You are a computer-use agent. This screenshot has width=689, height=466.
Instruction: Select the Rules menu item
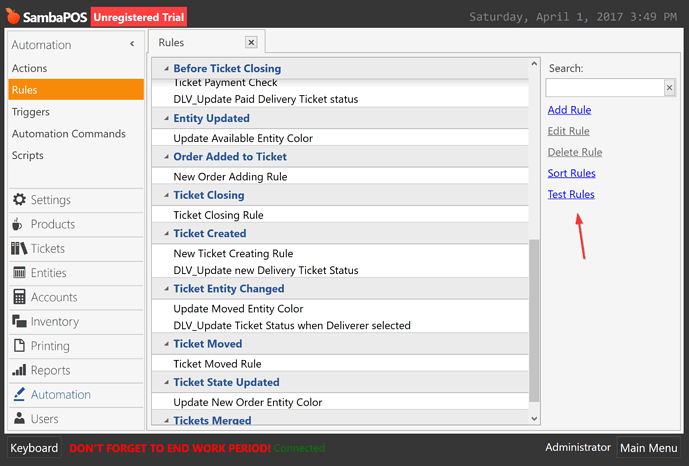76,90
